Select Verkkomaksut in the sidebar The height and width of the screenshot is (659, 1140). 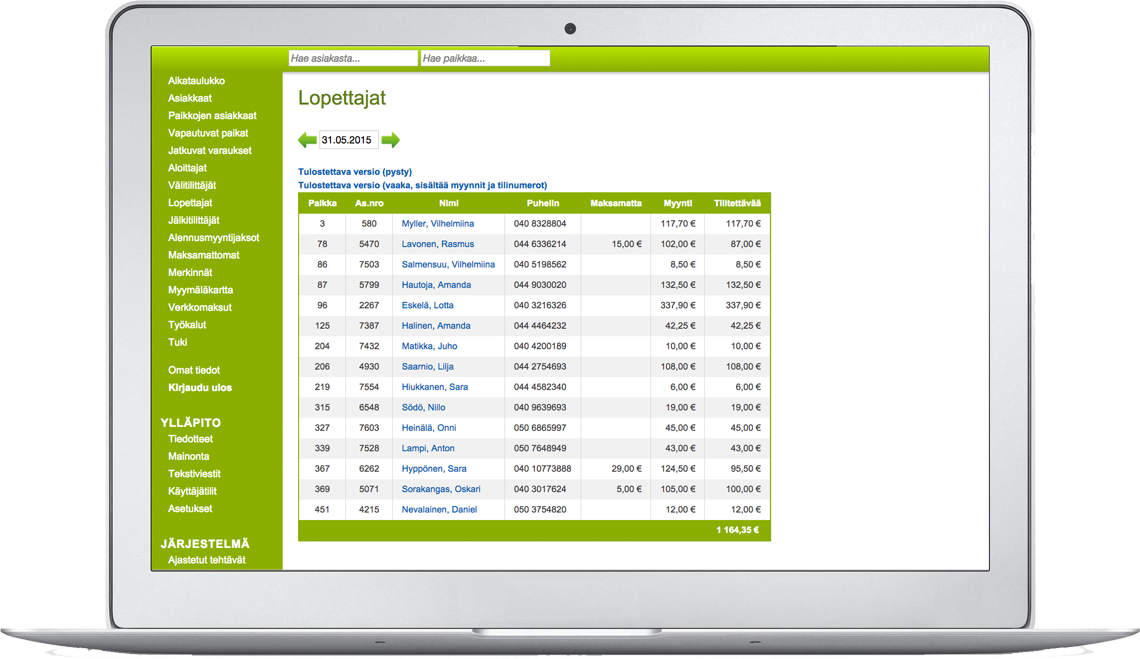200,307
